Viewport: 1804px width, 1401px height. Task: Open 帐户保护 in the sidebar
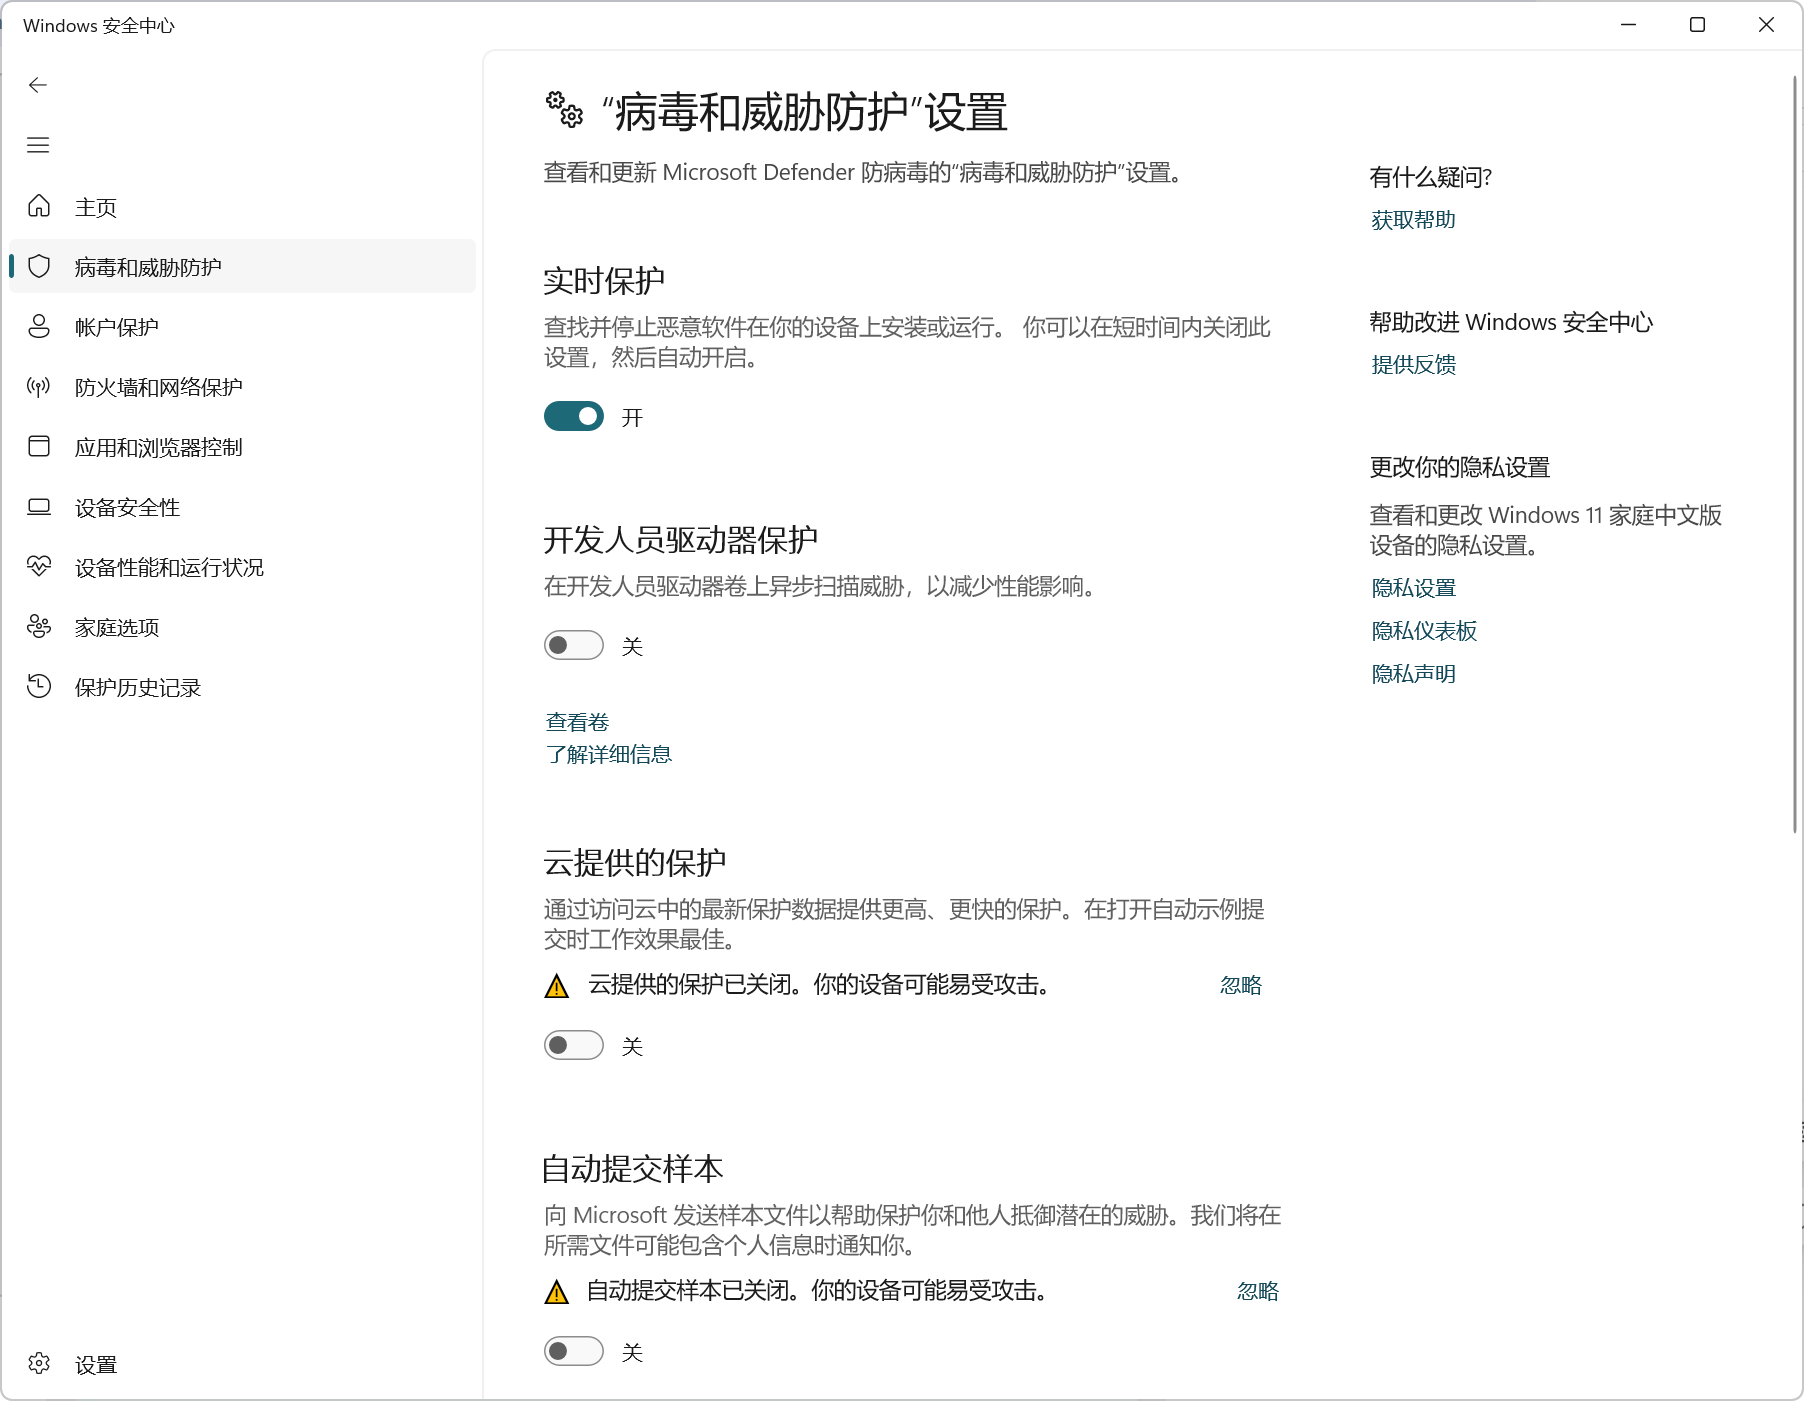[242, 327]
